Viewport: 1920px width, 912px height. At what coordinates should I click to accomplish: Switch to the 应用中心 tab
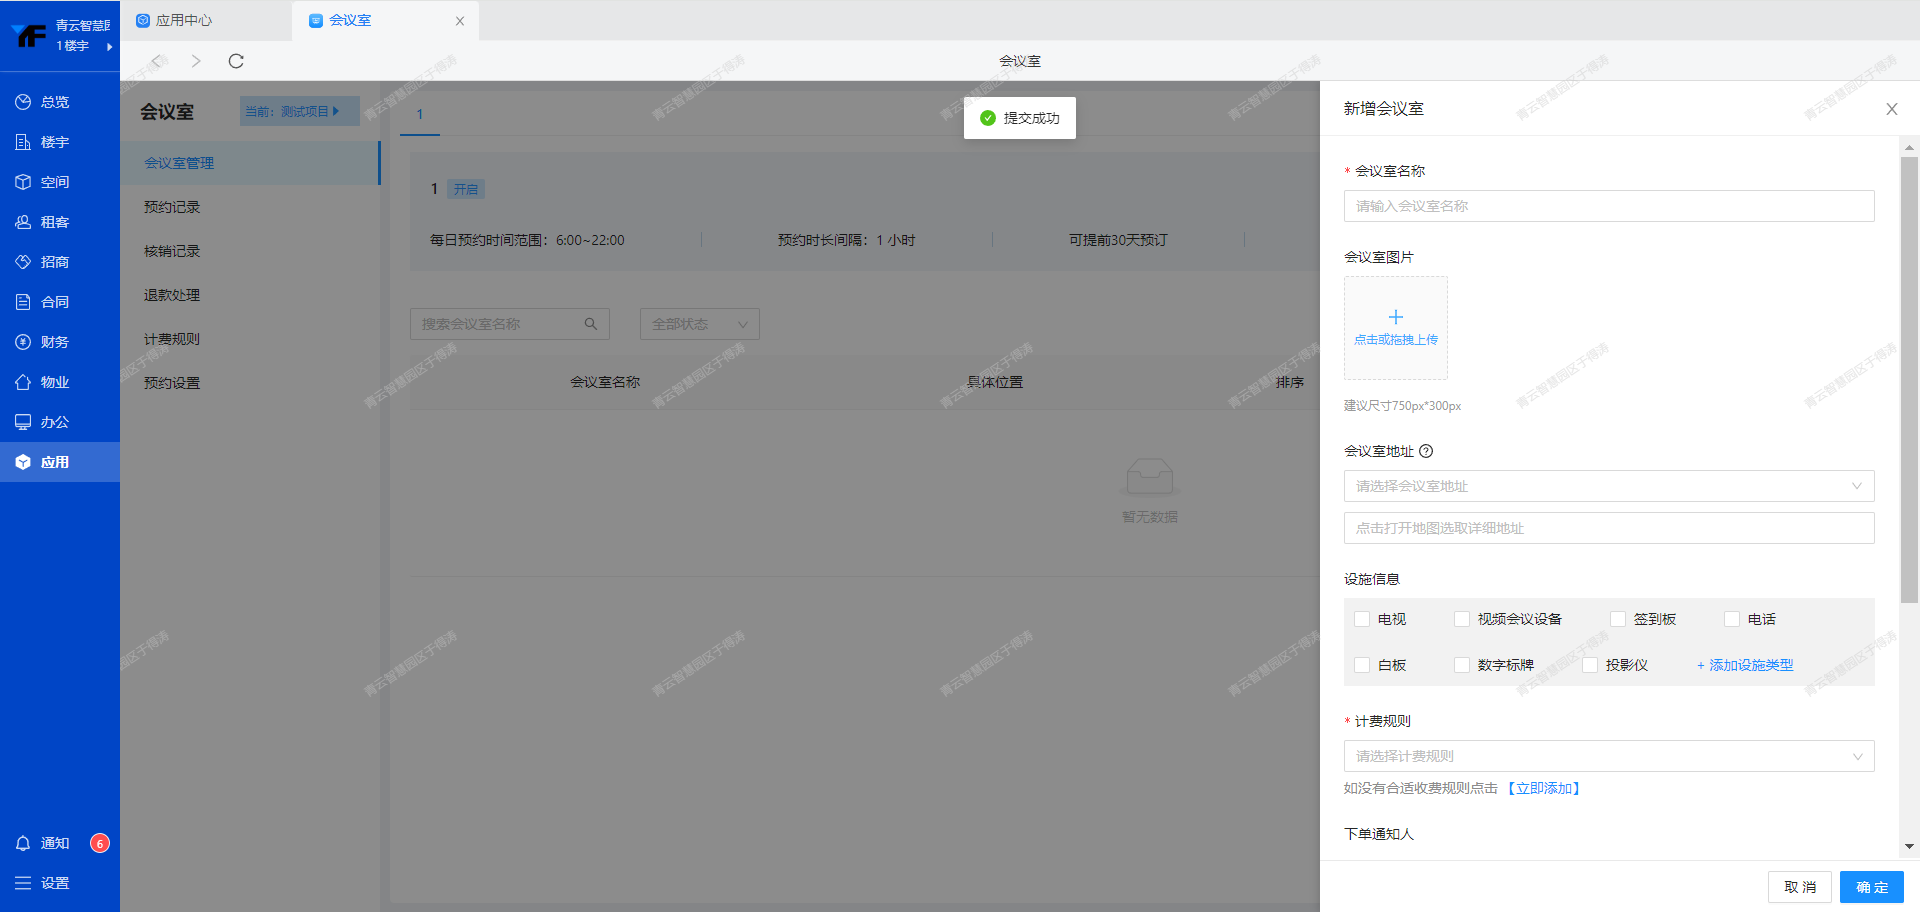184,20
